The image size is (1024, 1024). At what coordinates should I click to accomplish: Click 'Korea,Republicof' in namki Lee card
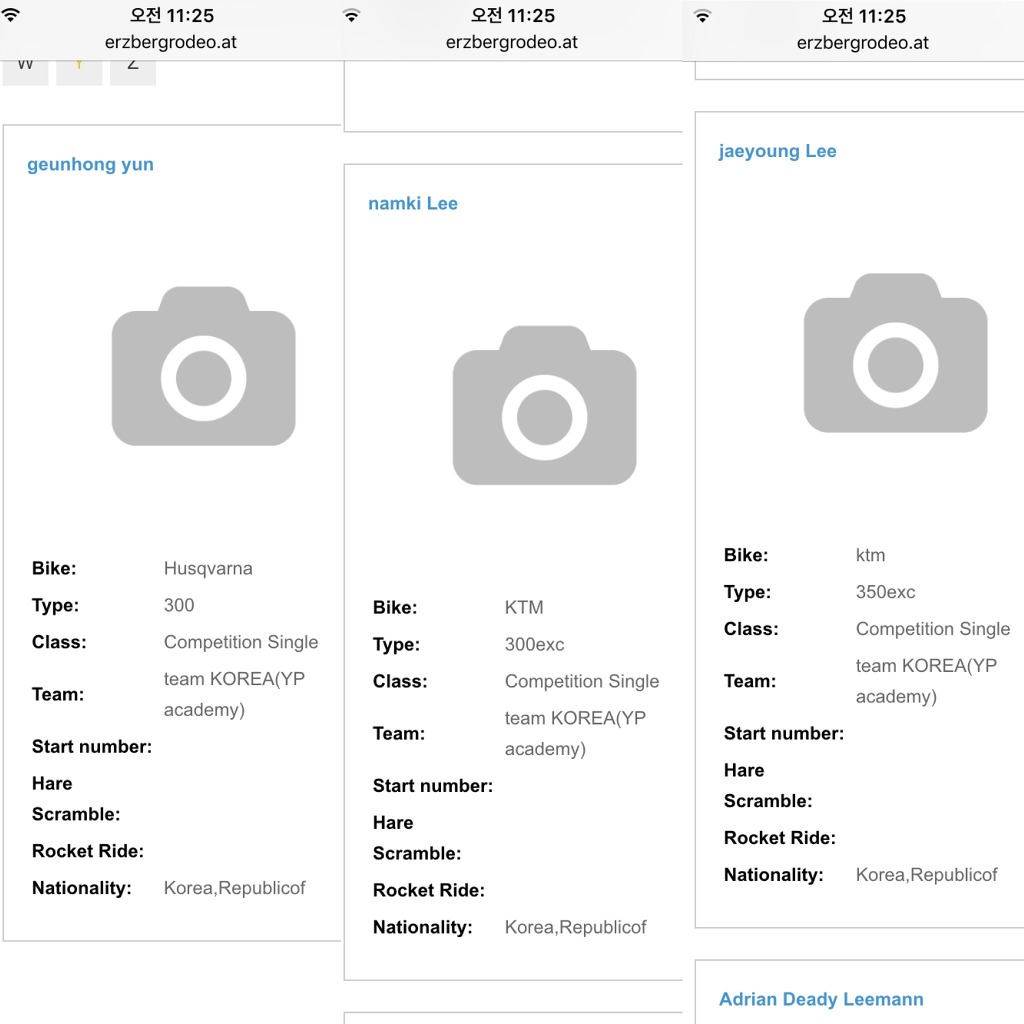click(575, 927)
